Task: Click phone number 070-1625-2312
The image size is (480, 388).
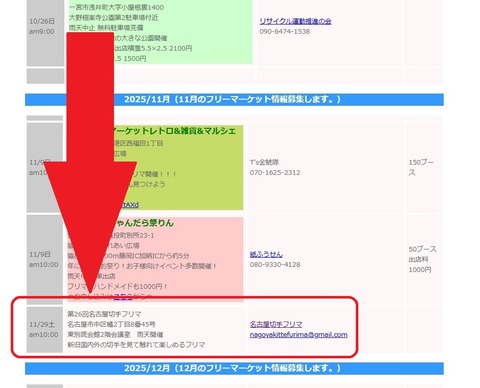Action: click(275, 173)
